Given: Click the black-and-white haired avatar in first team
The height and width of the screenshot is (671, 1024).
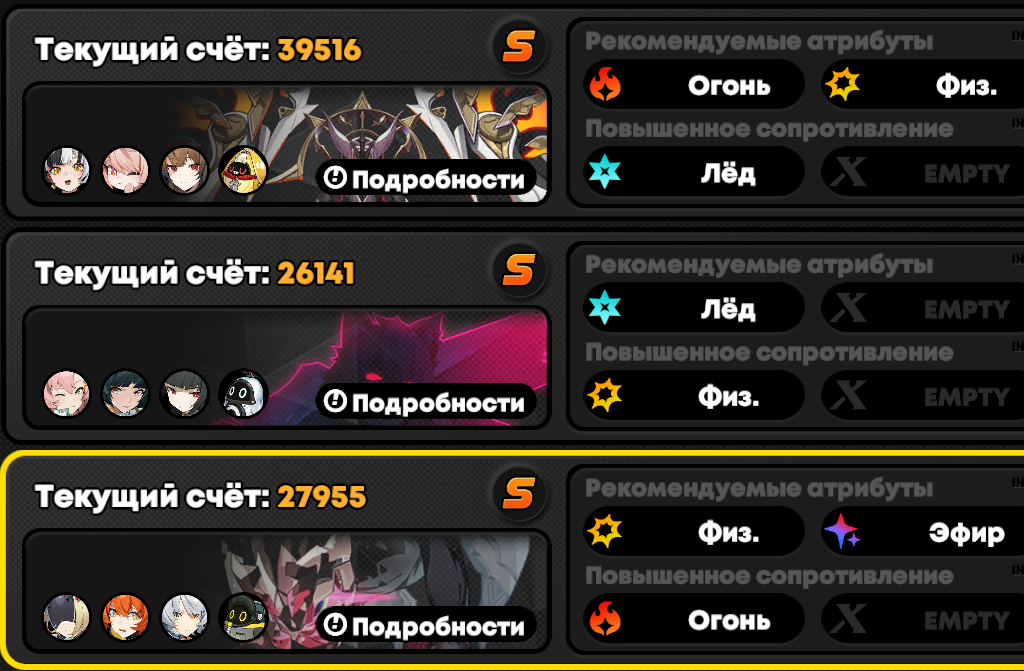Looking at the screenshot, I should tap(67, 170).
